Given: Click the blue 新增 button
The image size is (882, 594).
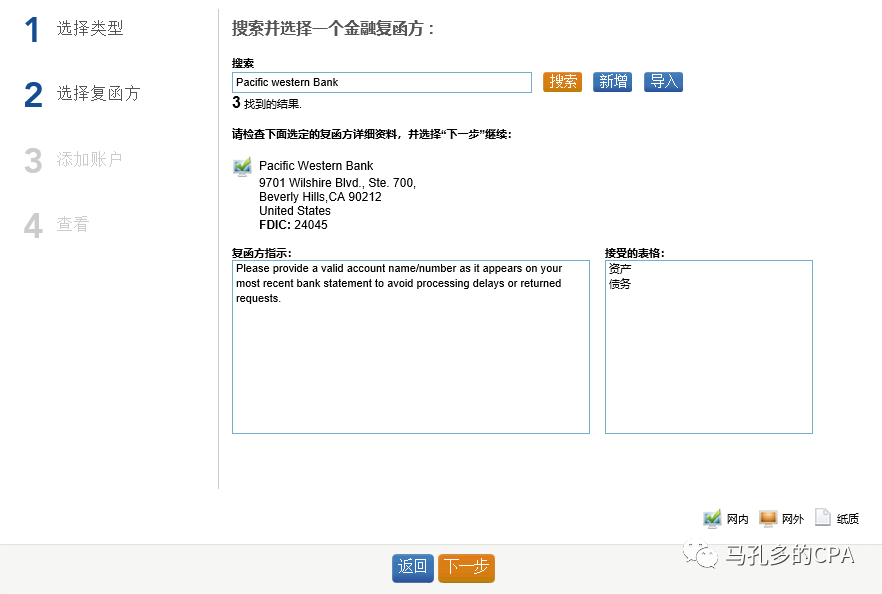Looking at the screenshot, I should point(613,82).
